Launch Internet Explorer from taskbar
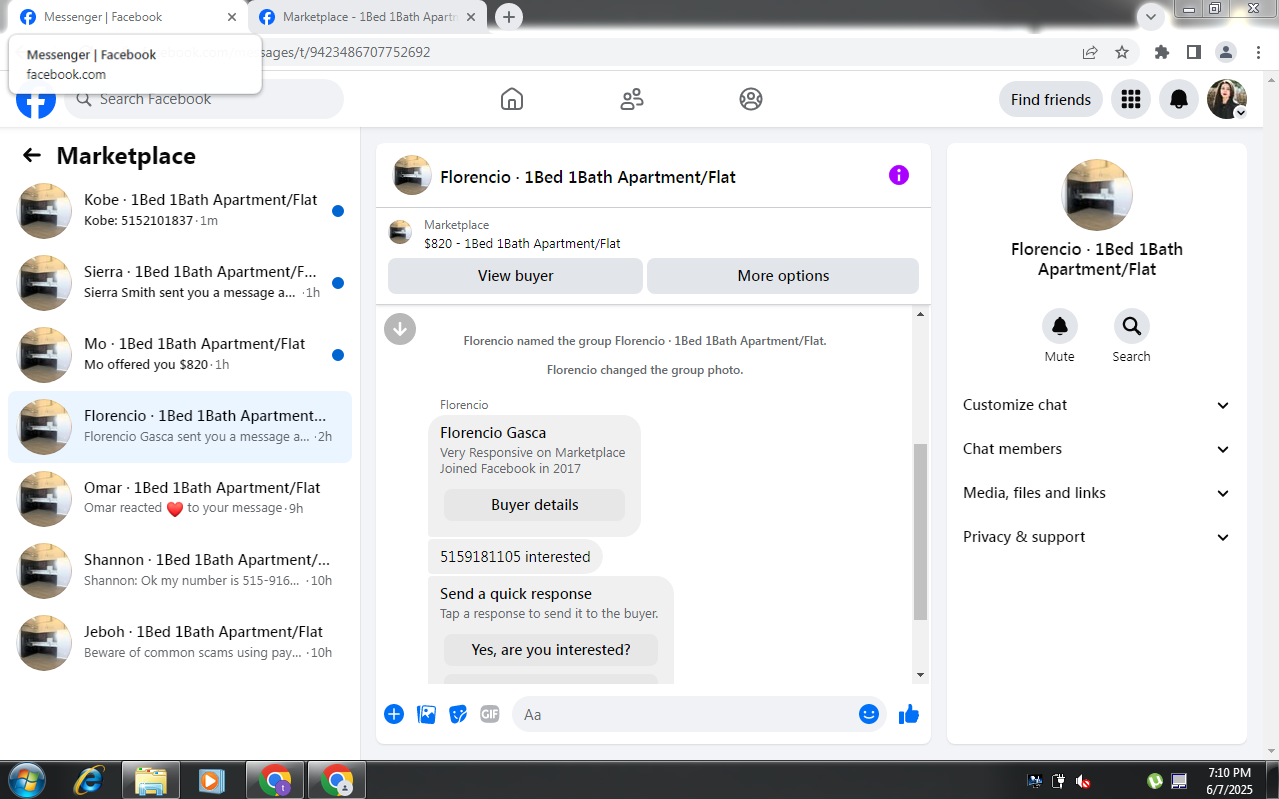Screen dimensions: 1279x799 (x=88, y=780)
